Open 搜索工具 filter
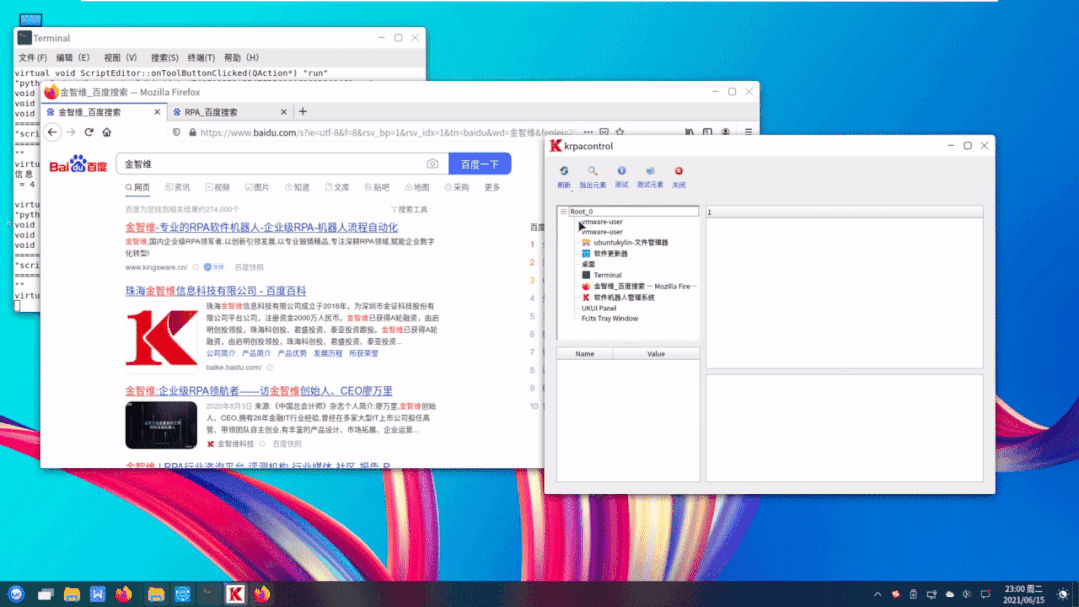The height and width of the screenshot is (607, 1079). coord(409,209)
